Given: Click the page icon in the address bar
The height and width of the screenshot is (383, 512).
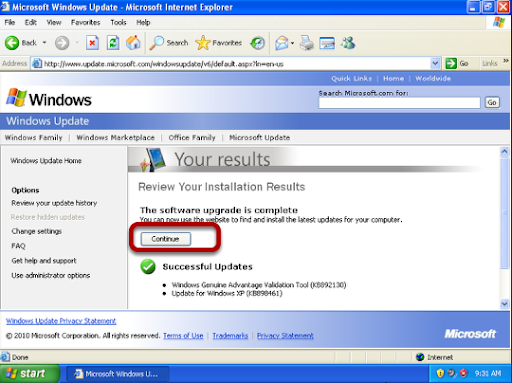Looking at the screenshot, I should point(37,63).
